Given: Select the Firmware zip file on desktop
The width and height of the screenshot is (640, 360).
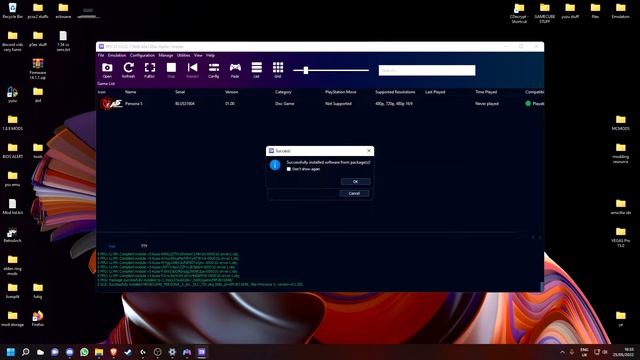Looking at the screenshot, I should (38, 69).
